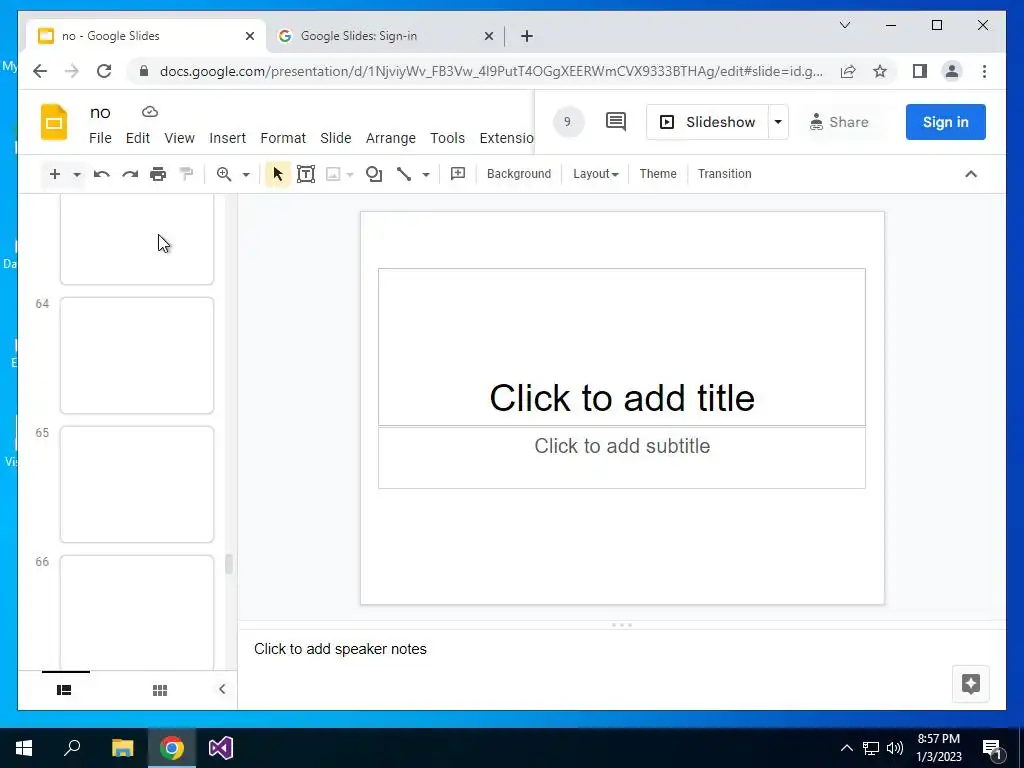1024x768 pixels.
Task: Choose the Select arrow tool
Action: click(278, 174)
